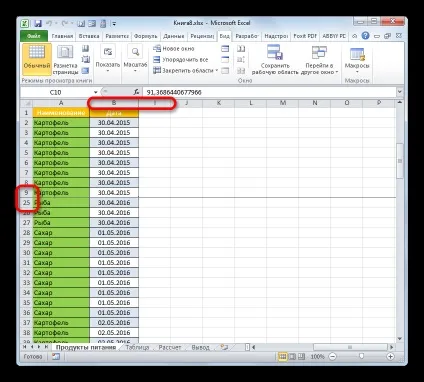Click Новое окно button

click(x=174, y=49)
